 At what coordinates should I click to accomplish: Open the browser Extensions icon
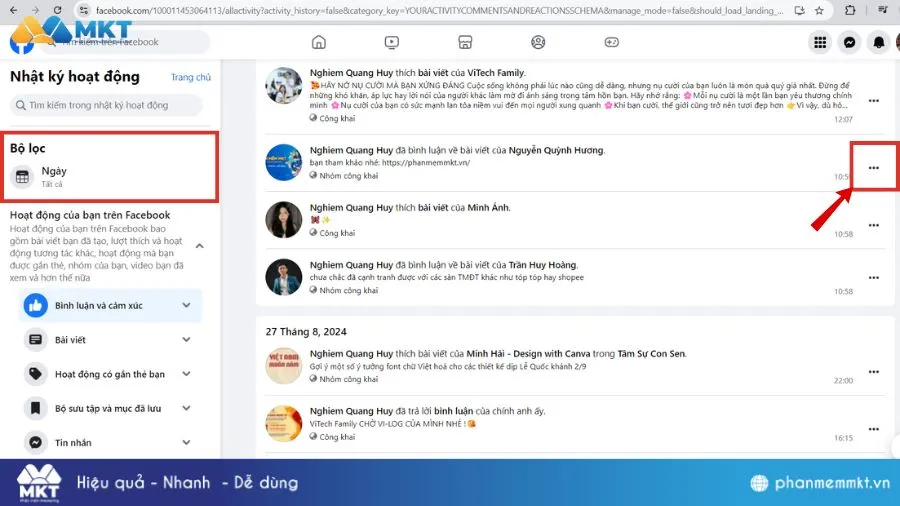pos(850,10)
